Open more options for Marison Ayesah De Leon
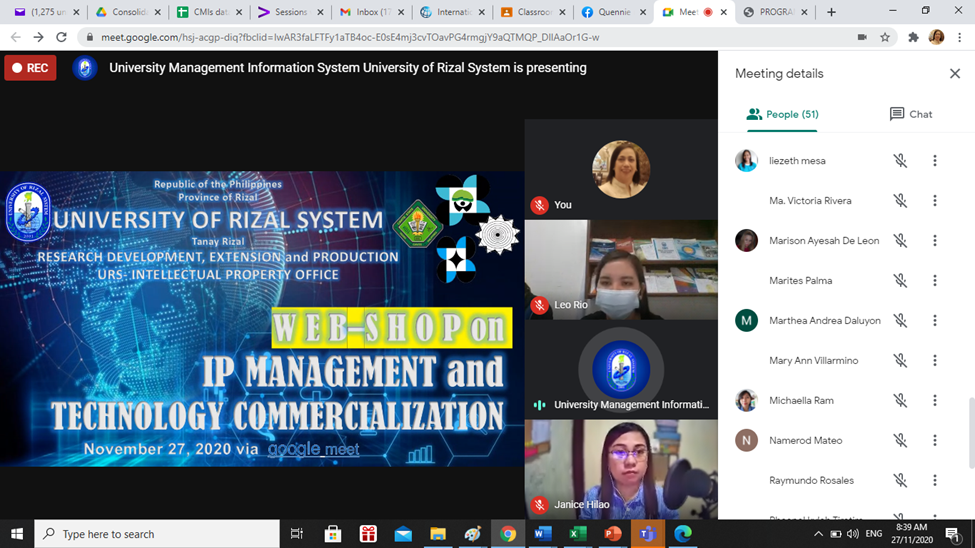The image size is (975, 548). [x=935, y=240]
